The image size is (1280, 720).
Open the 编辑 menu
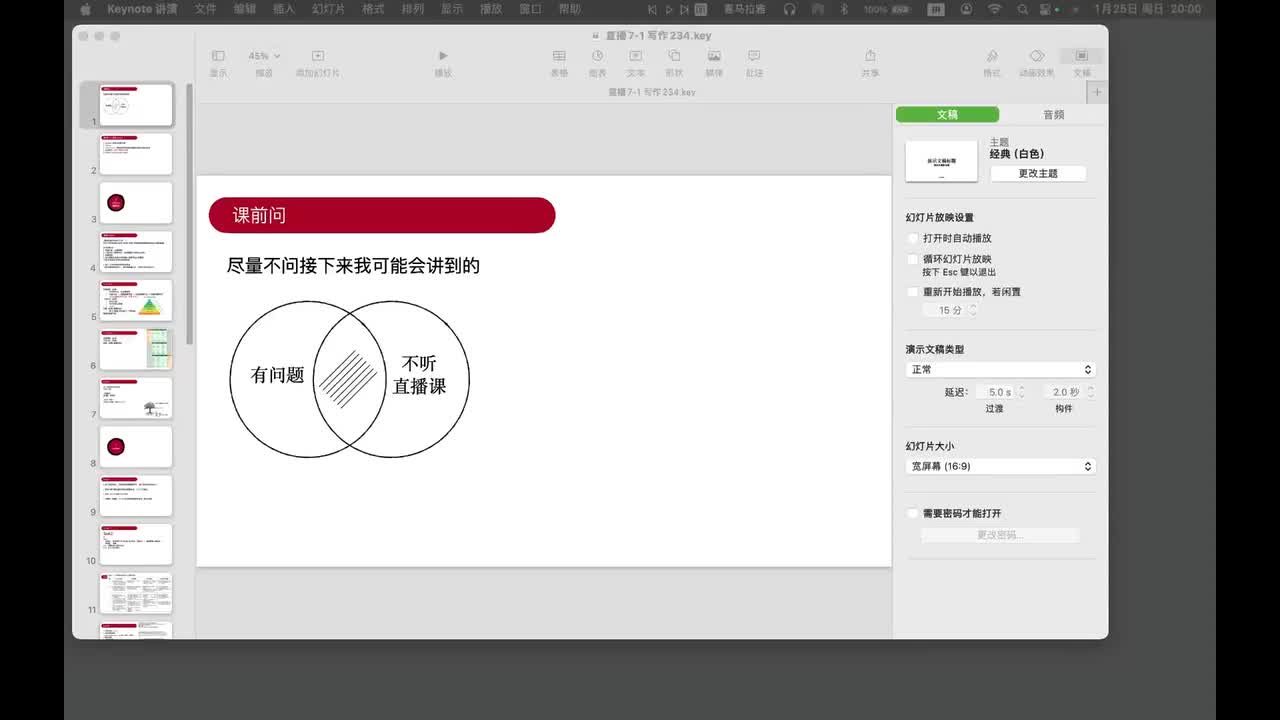point(245,9)
